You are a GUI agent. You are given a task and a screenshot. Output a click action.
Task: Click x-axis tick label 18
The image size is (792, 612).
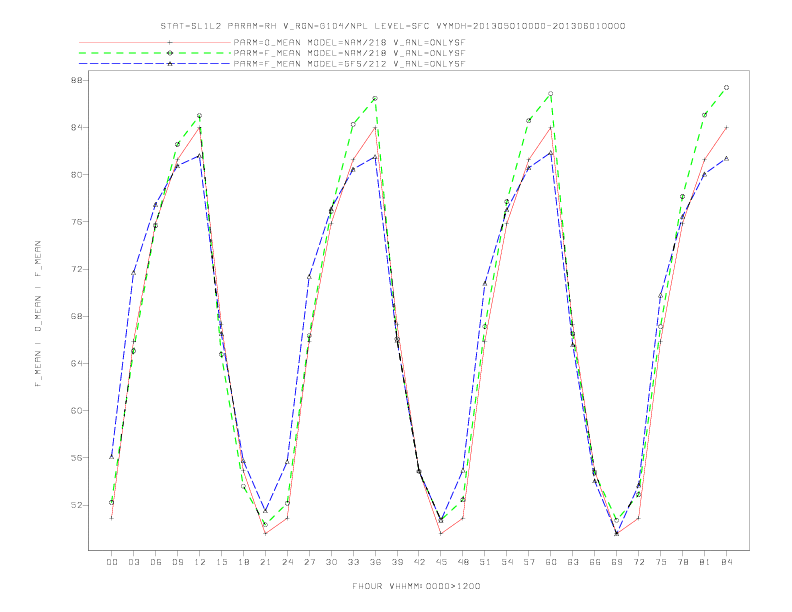click(243, 562)
